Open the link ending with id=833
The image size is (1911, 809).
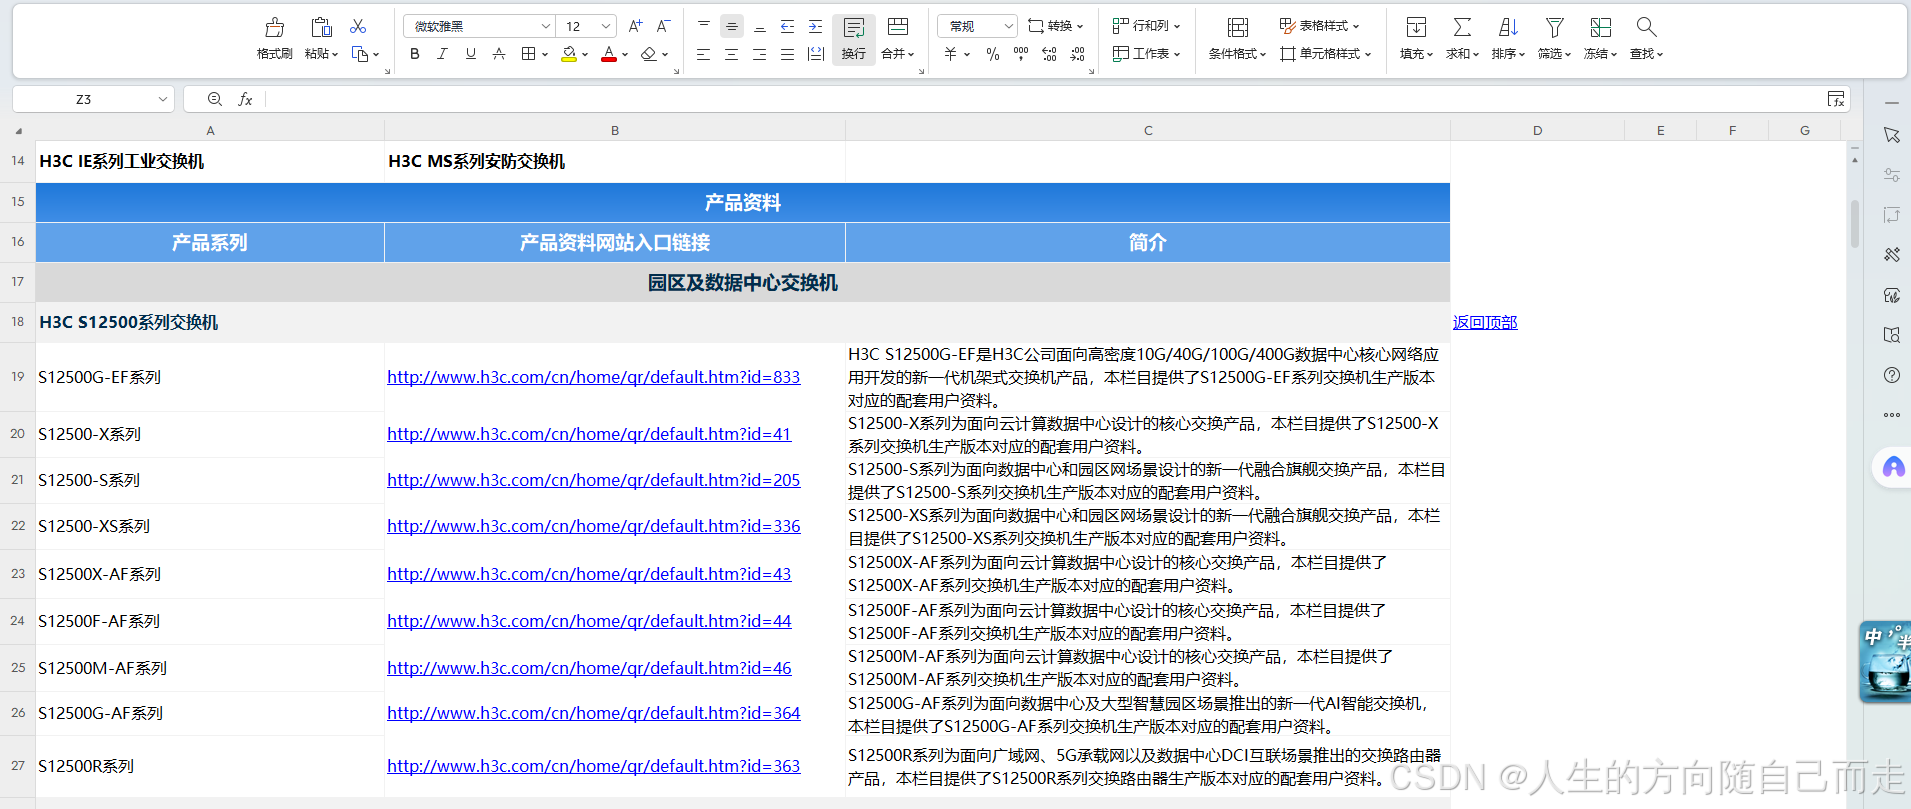[x=593, y=377]
